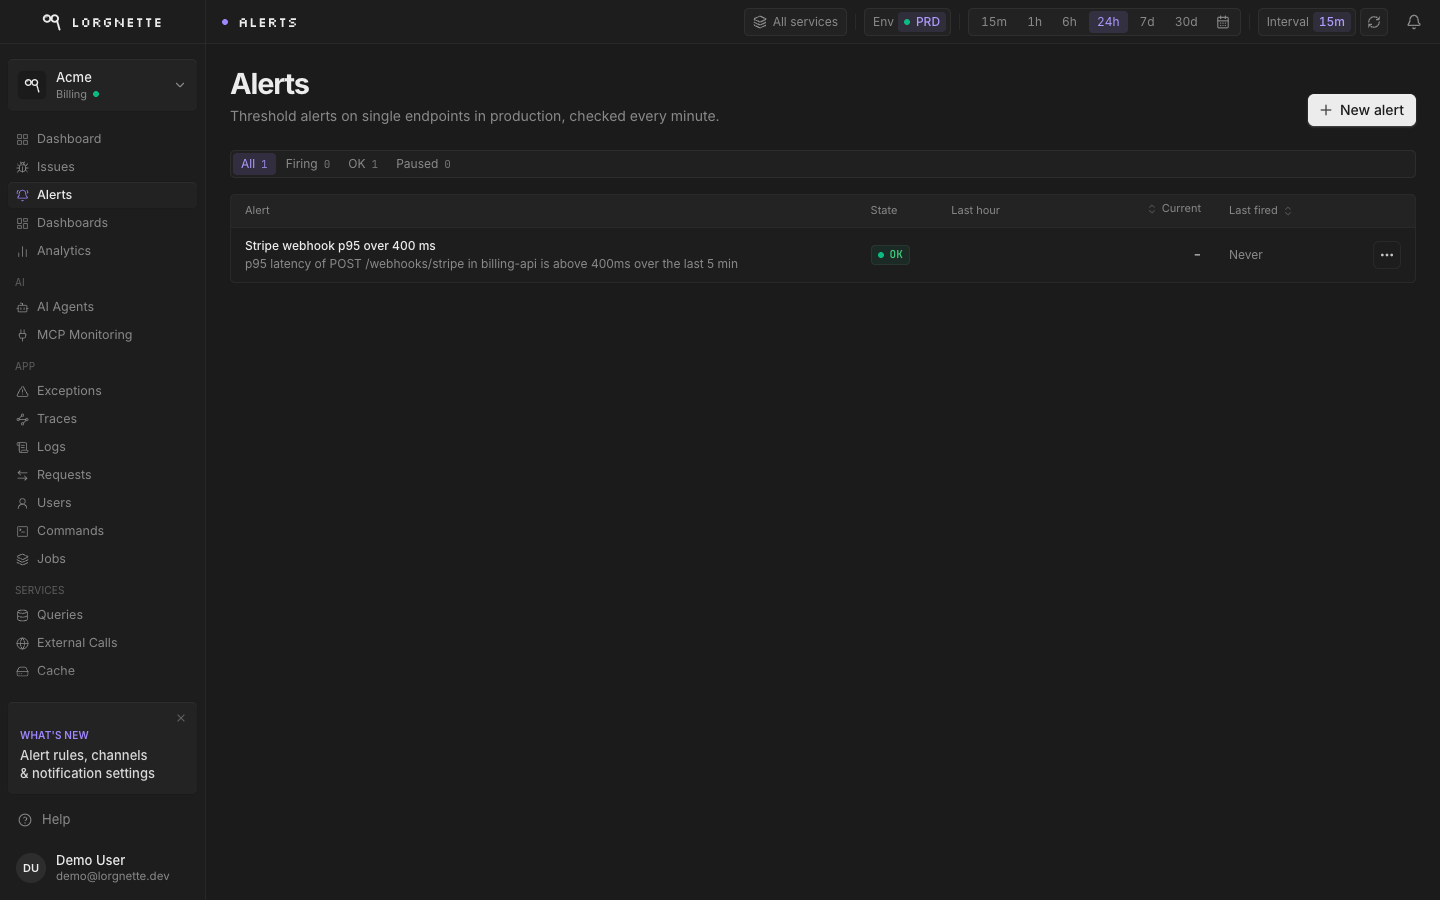Open the notifications bell icon
Image resolution: width=1440 pixels, height=900 pixels.
click(x=1414, y=22)
